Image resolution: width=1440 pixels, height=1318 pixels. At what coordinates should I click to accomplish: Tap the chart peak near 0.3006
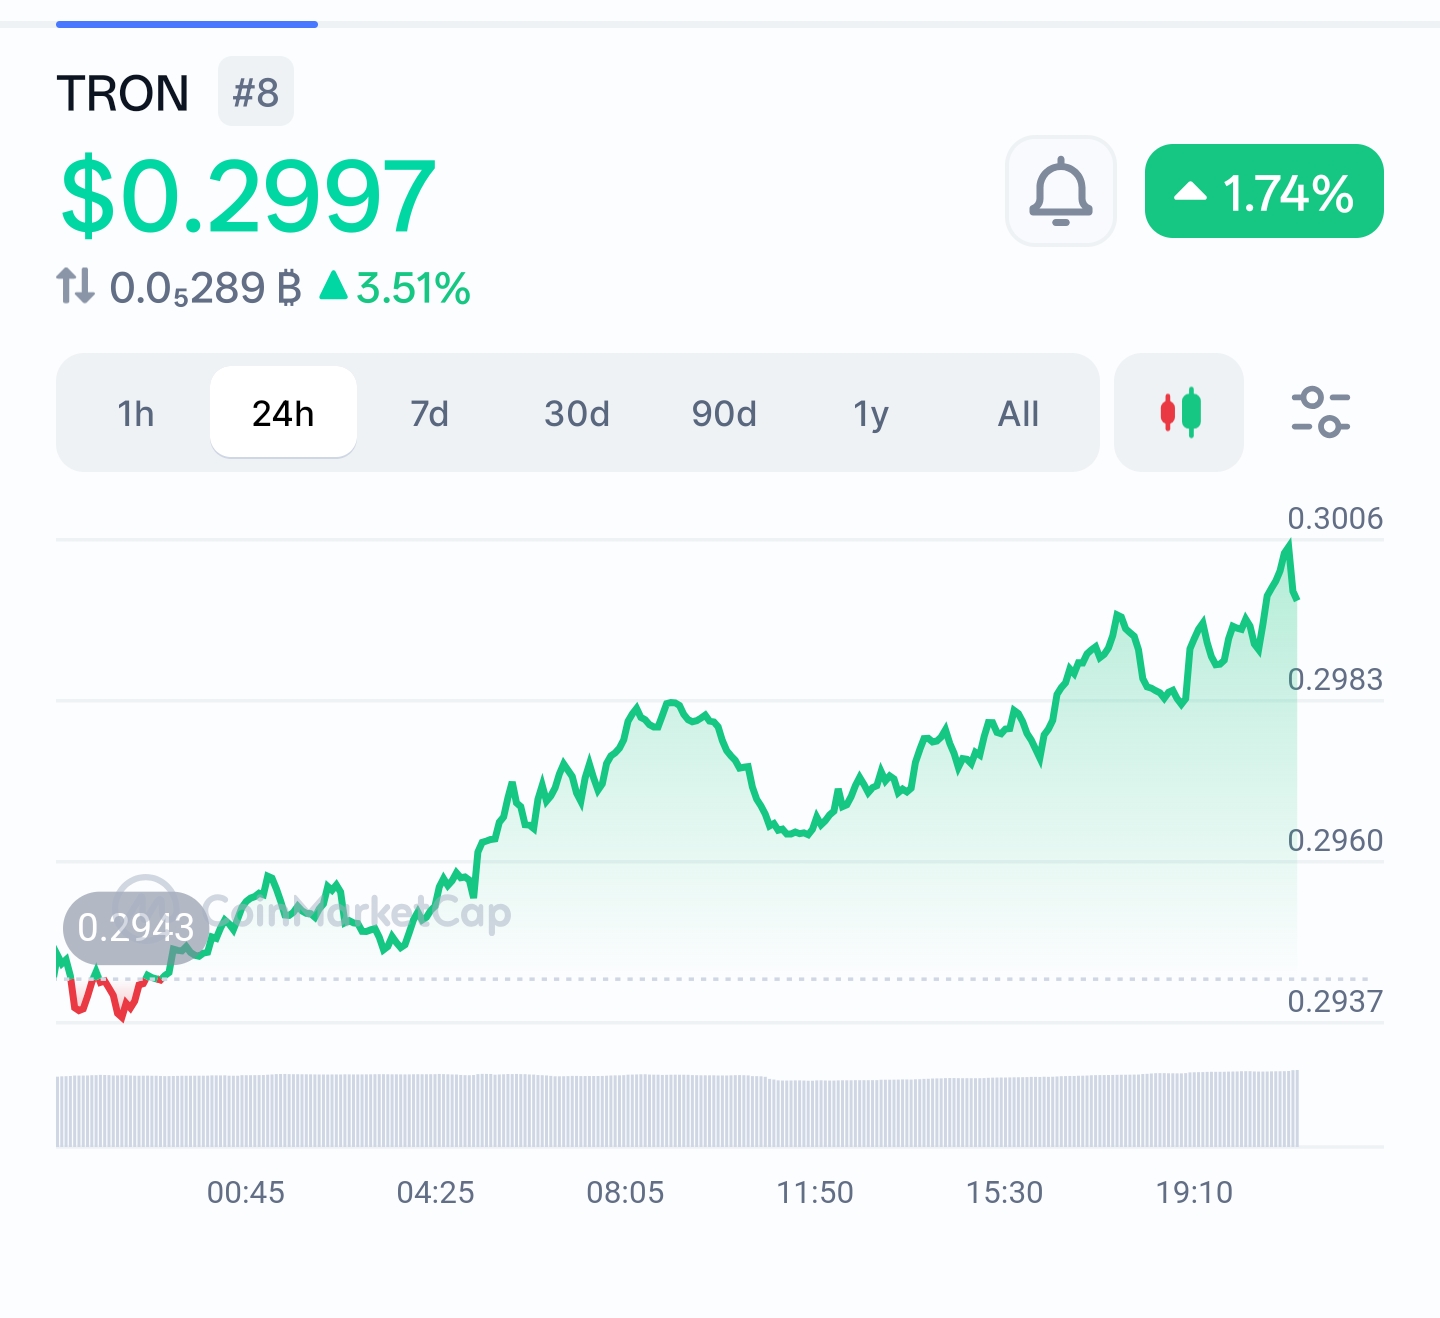1289,544
